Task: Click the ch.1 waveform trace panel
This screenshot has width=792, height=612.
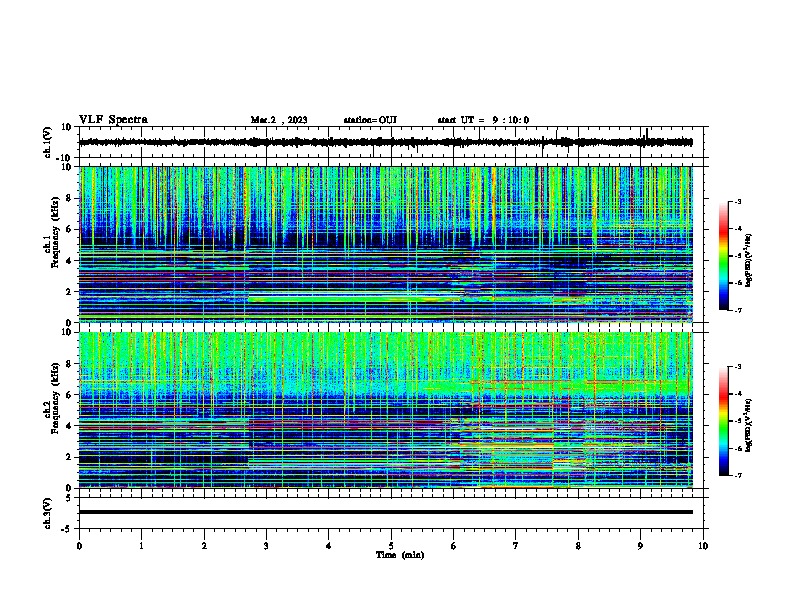Action: 390,142
